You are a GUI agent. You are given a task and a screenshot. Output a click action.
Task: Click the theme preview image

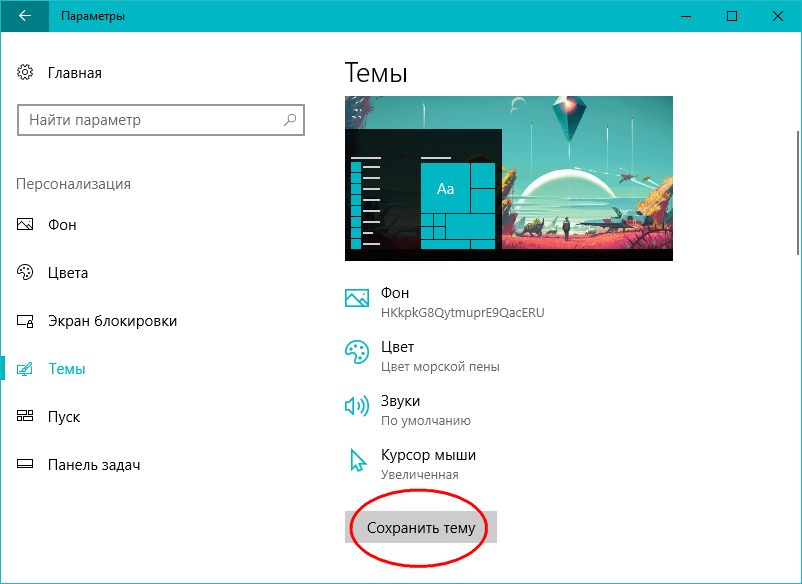[509, 178]
